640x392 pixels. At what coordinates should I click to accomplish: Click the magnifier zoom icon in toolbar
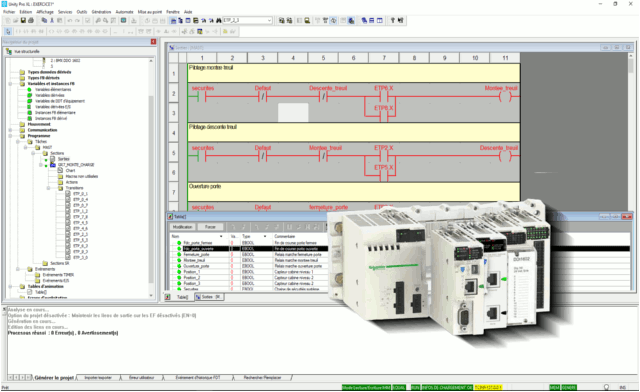click(x=106, y=20)
